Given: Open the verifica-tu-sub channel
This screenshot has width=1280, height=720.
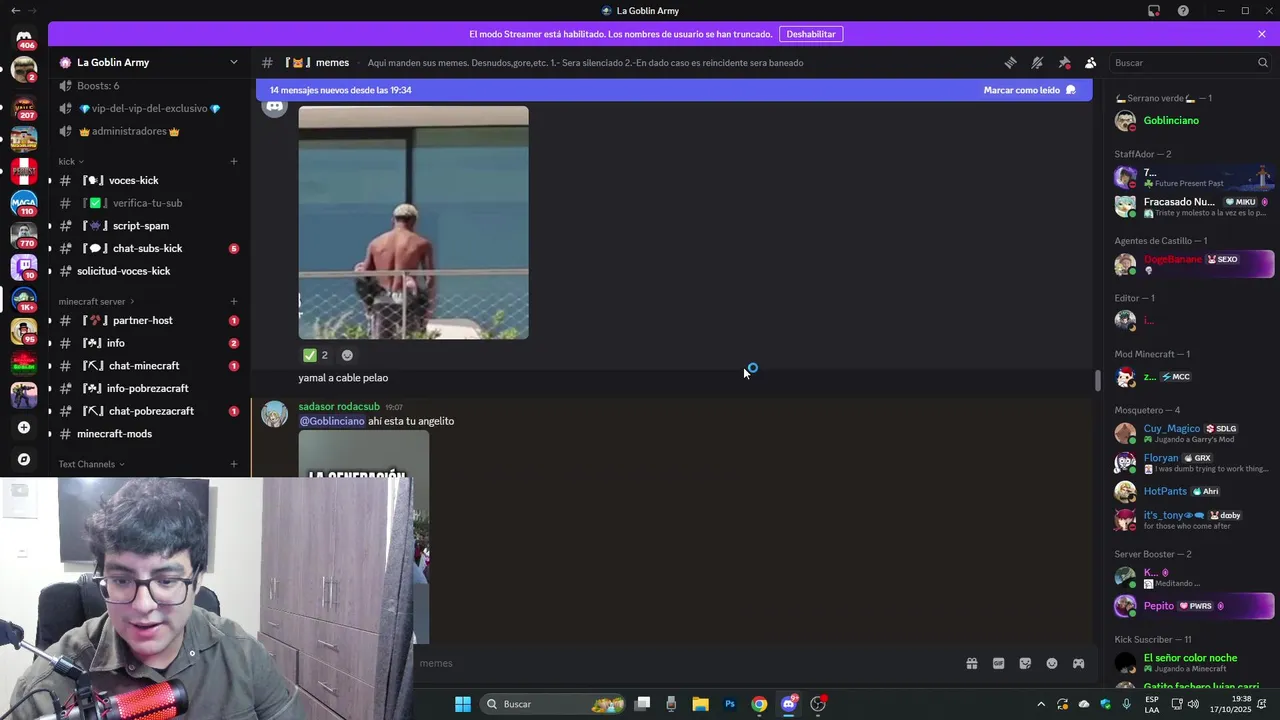Looking at the screenshot, I should 148,203.
